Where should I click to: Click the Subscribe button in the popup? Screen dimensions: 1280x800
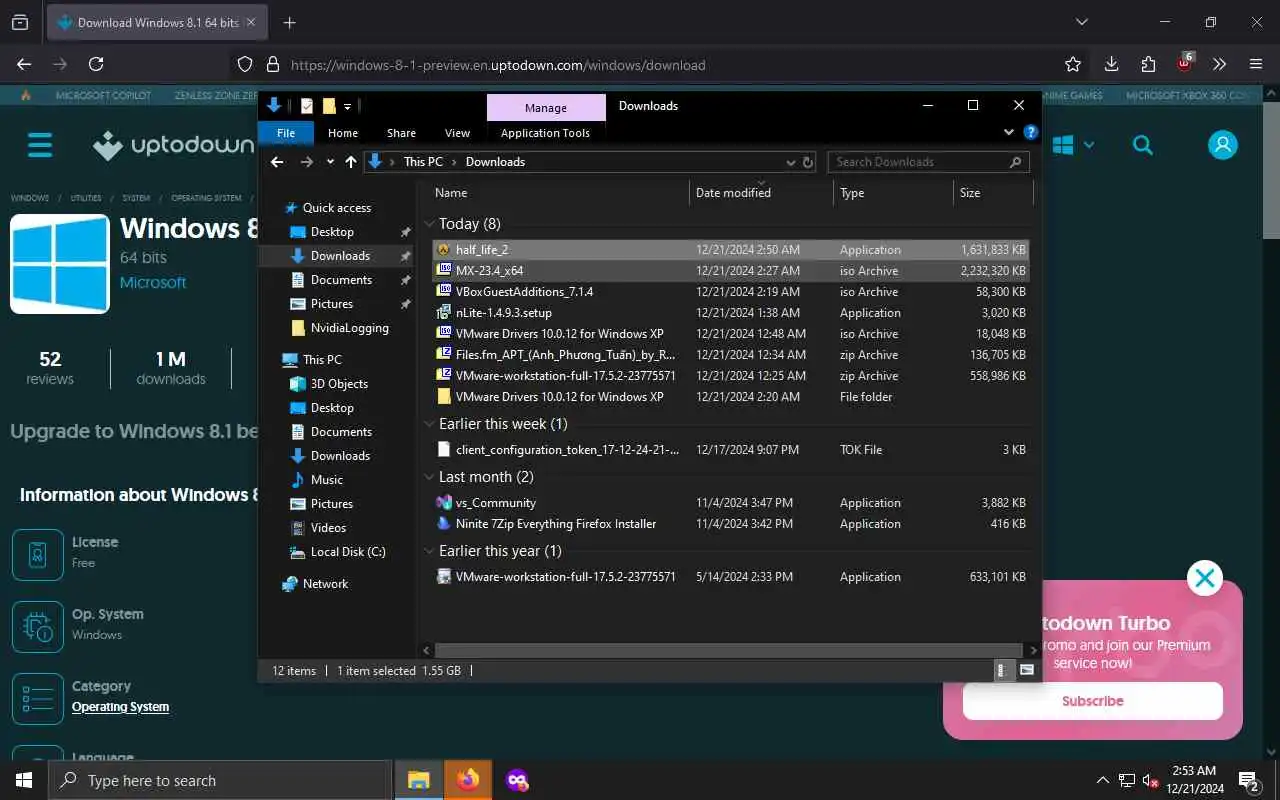1092,701
